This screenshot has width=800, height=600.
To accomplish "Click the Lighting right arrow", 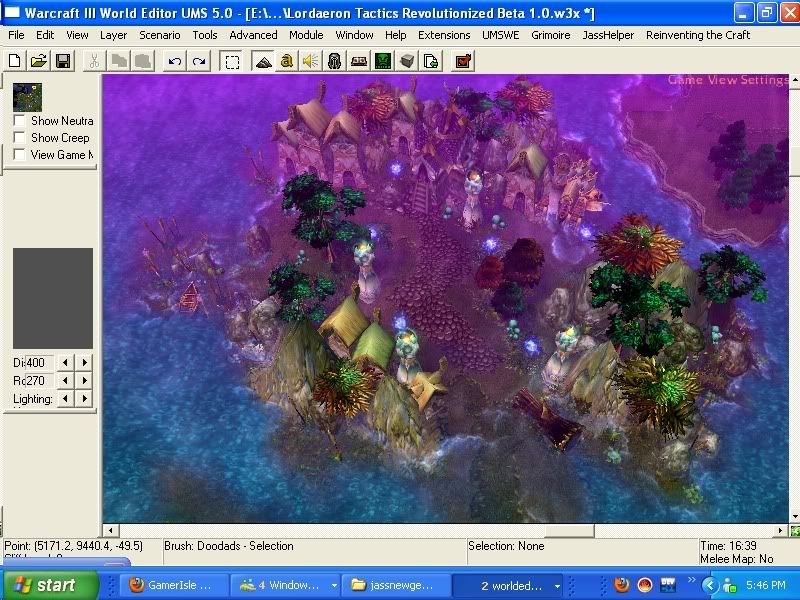I will [x=84, y=398].
